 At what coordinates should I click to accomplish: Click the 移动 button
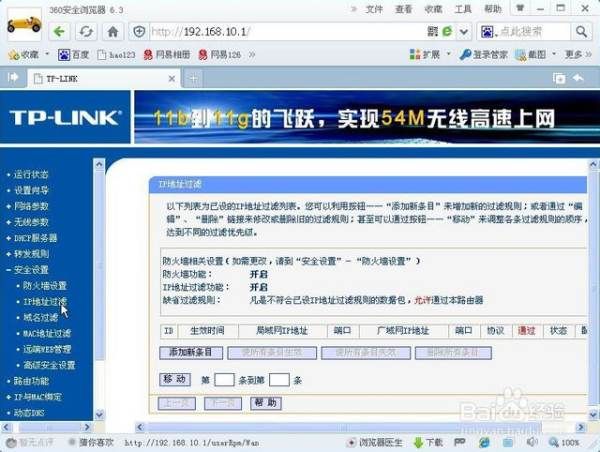coord(175,379)
